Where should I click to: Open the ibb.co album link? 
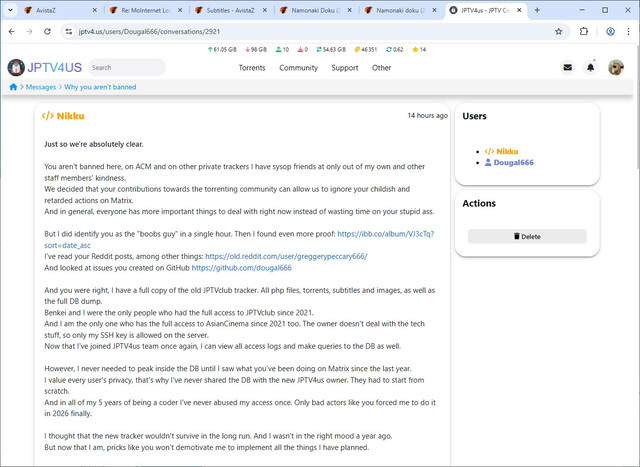point(385,234)
